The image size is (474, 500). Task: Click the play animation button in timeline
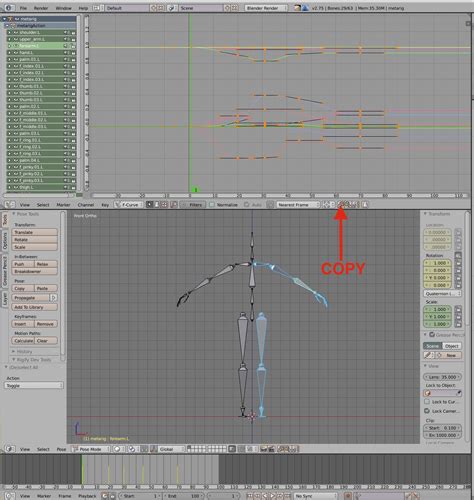tap(273, 496)
